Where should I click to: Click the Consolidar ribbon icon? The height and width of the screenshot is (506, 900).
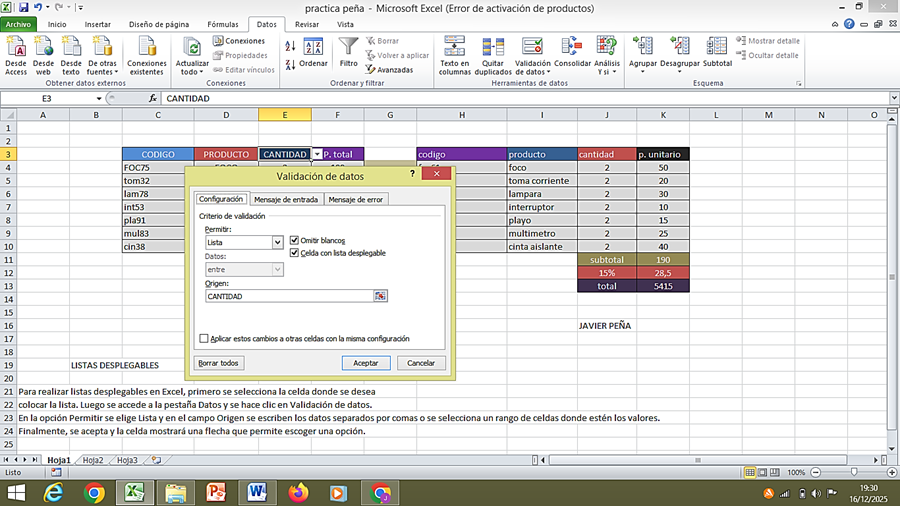572,48
